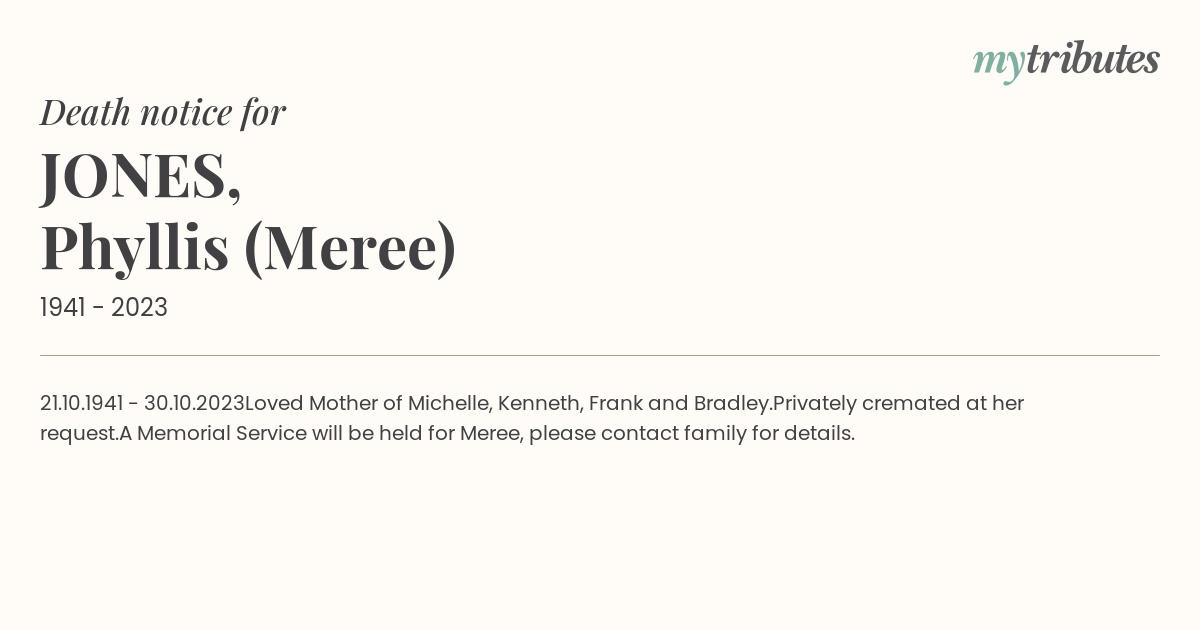The height and width of the screenshot is (630, 1200).
Task: Click the name Michelle in notice text
Action: (450, 404)
